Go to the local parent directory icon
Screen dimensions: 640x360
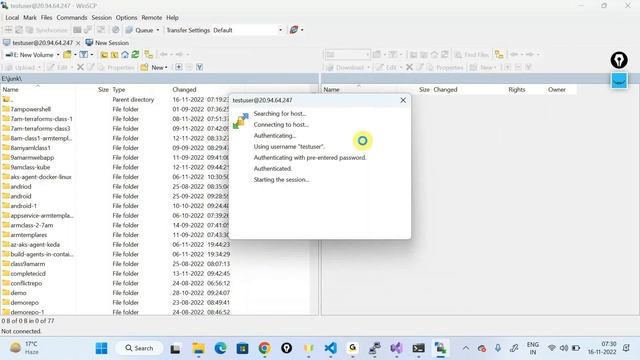[x=104, y=54]
